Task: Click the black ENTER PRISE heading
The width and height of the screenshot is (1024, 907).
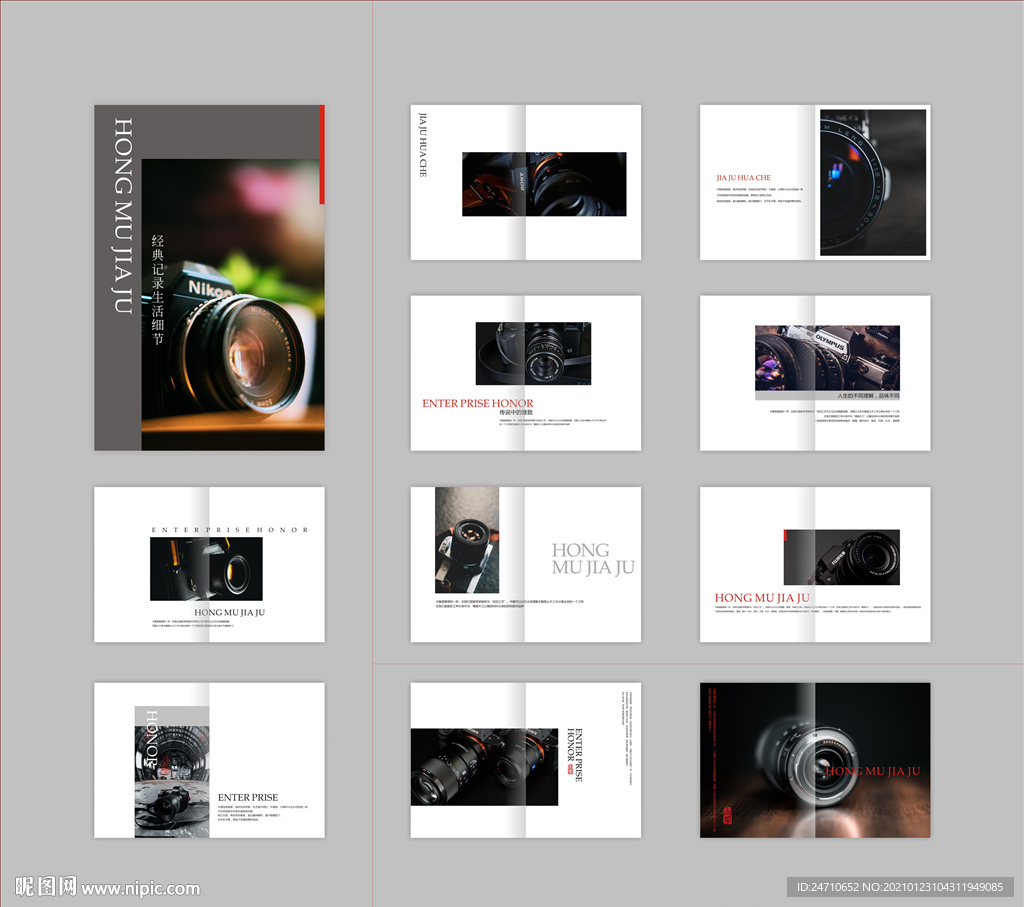Action: pyautogui.click(x=247, y=797)
